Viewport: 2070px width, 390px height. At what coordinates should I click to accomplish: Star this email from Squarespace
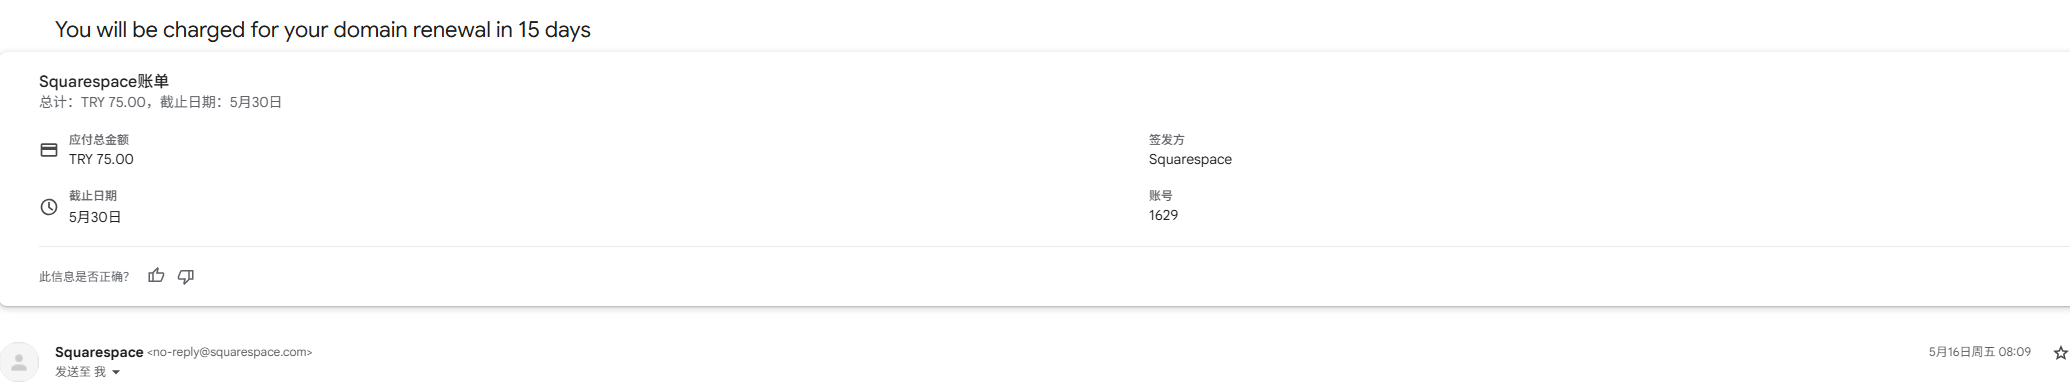(2060, 353)
